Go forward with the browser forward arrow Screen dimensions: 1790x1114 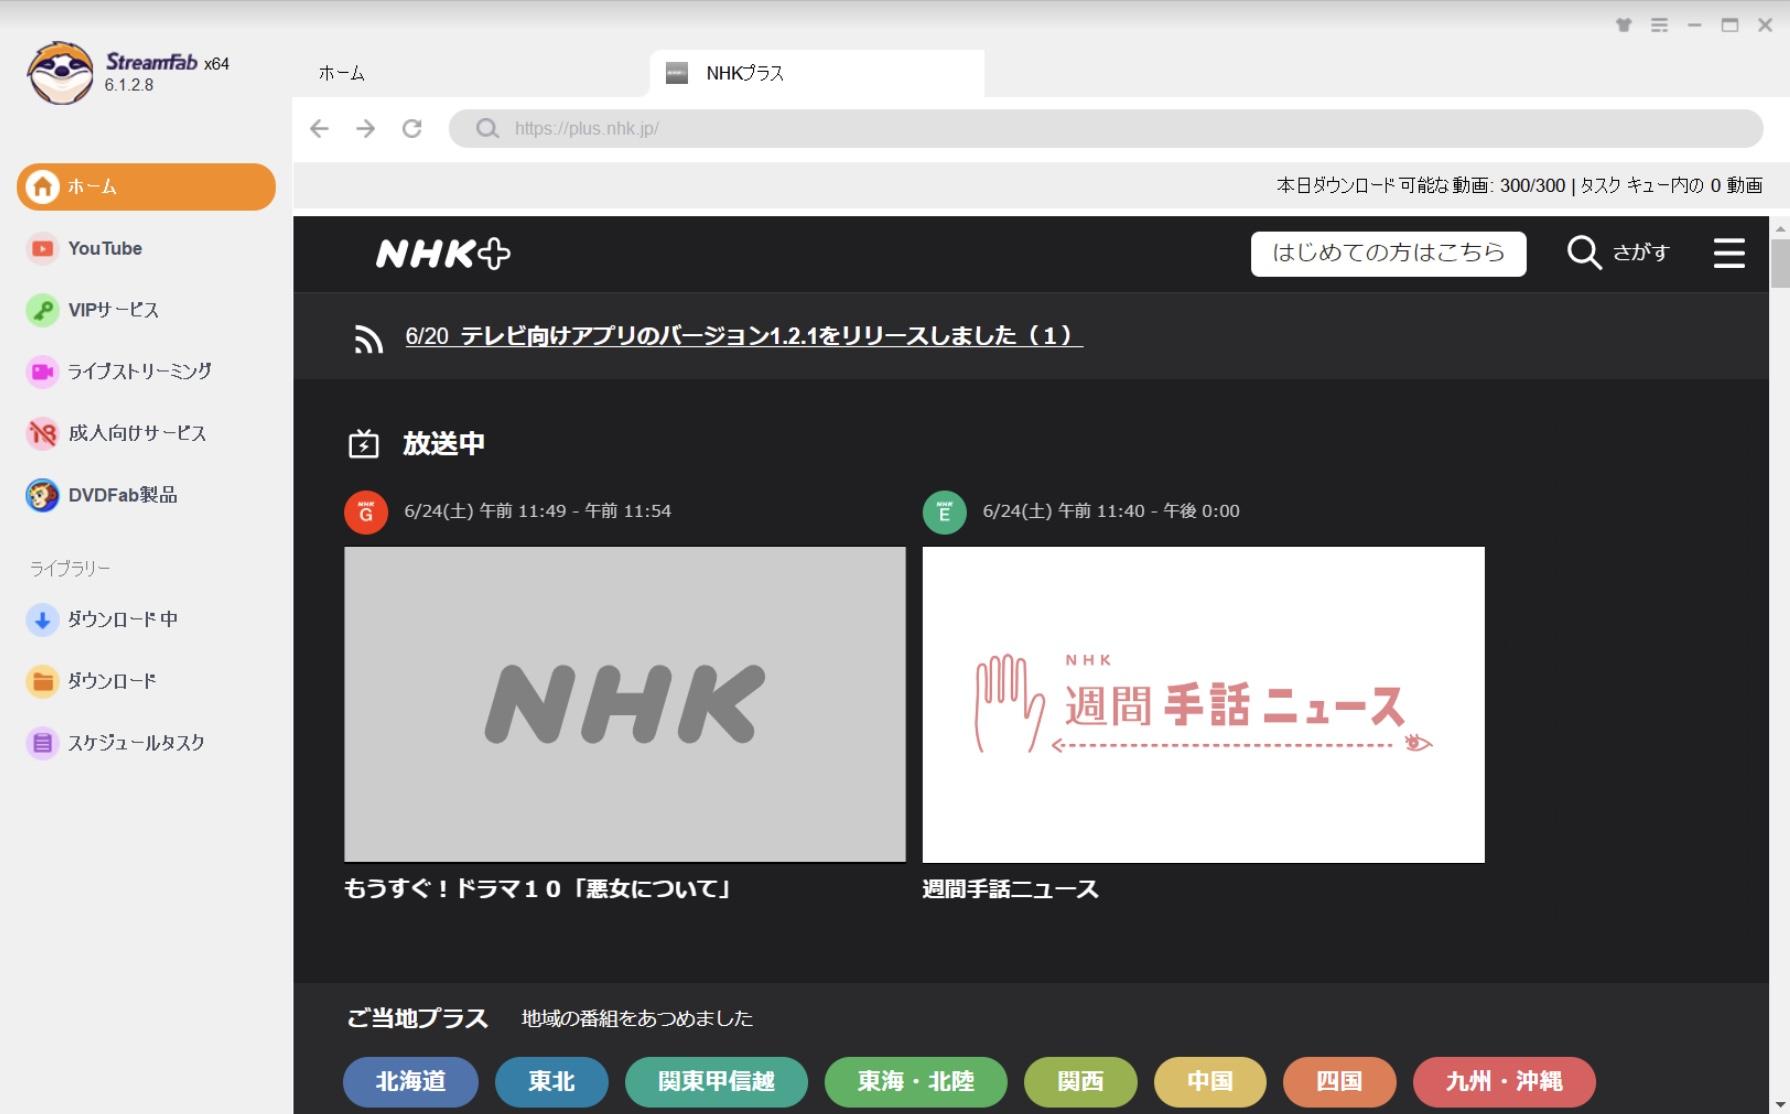(x=366, y=128)
